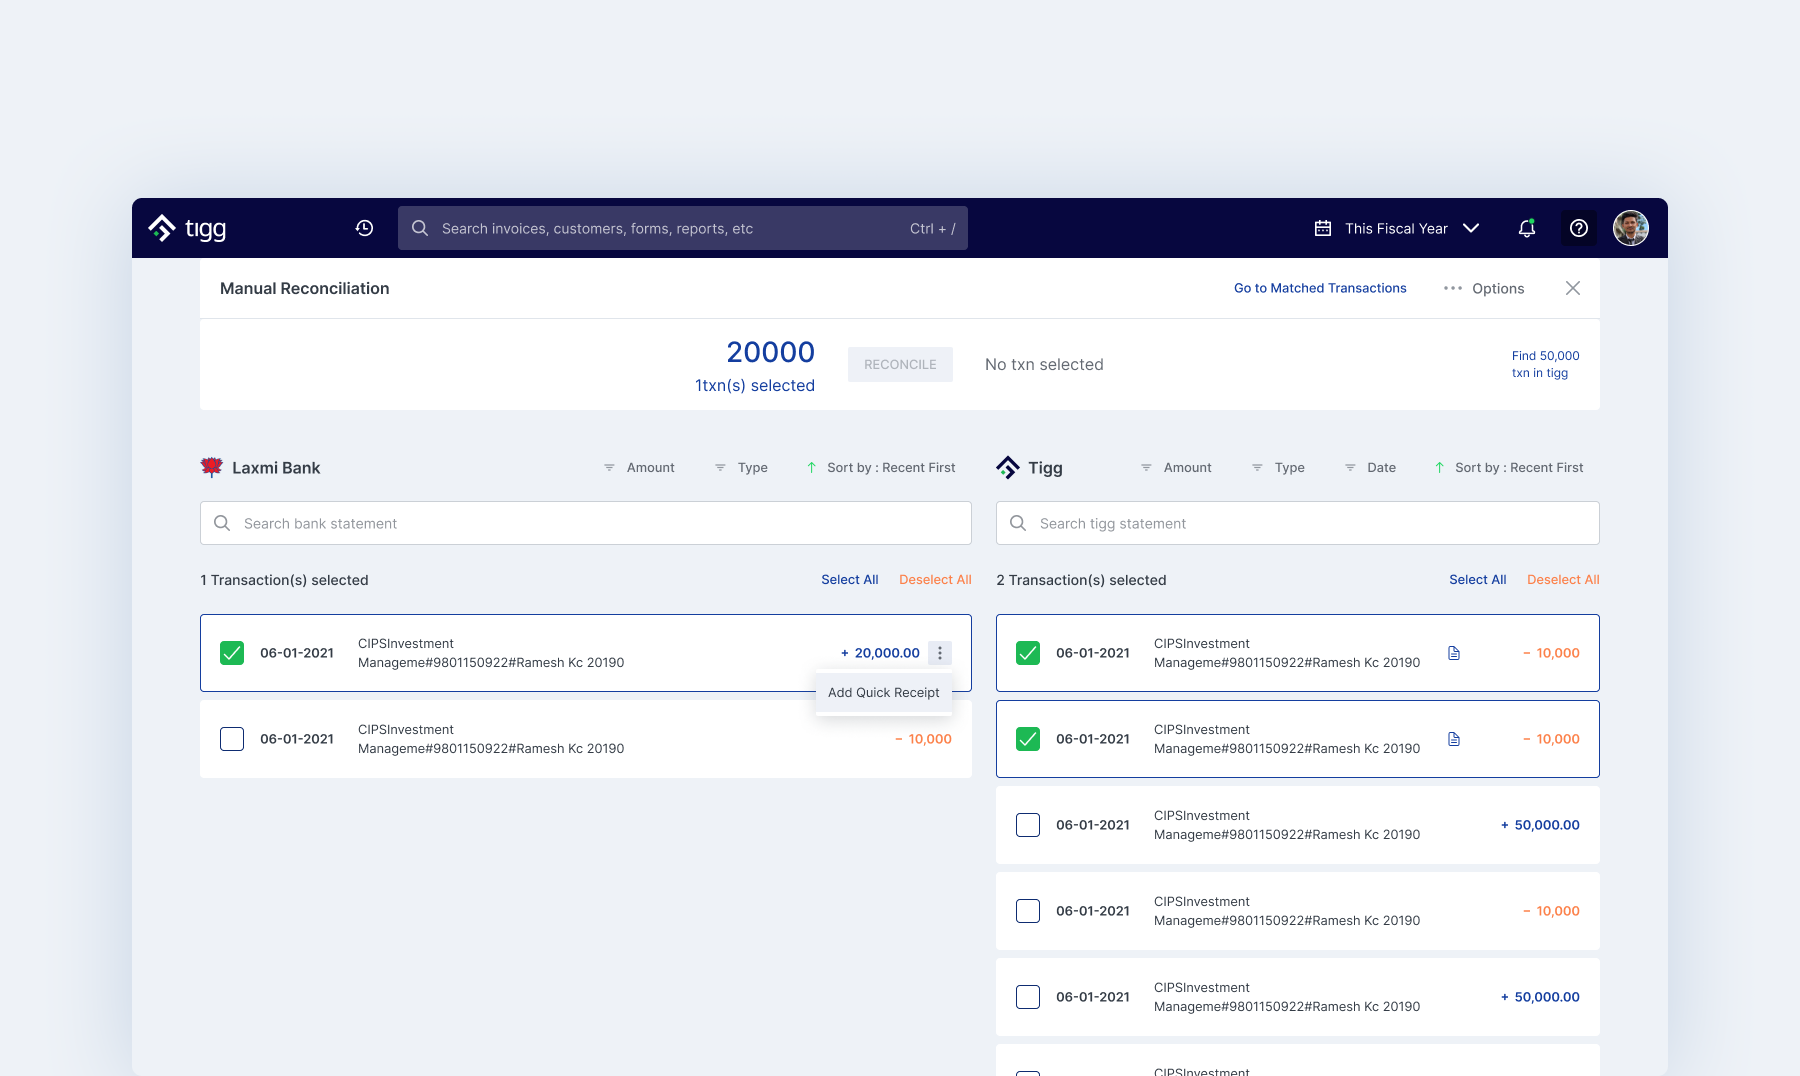This screenshot has width=1800, height=1076.
Task: Click the RECONCILE button
Action: (x=900, y=364)
